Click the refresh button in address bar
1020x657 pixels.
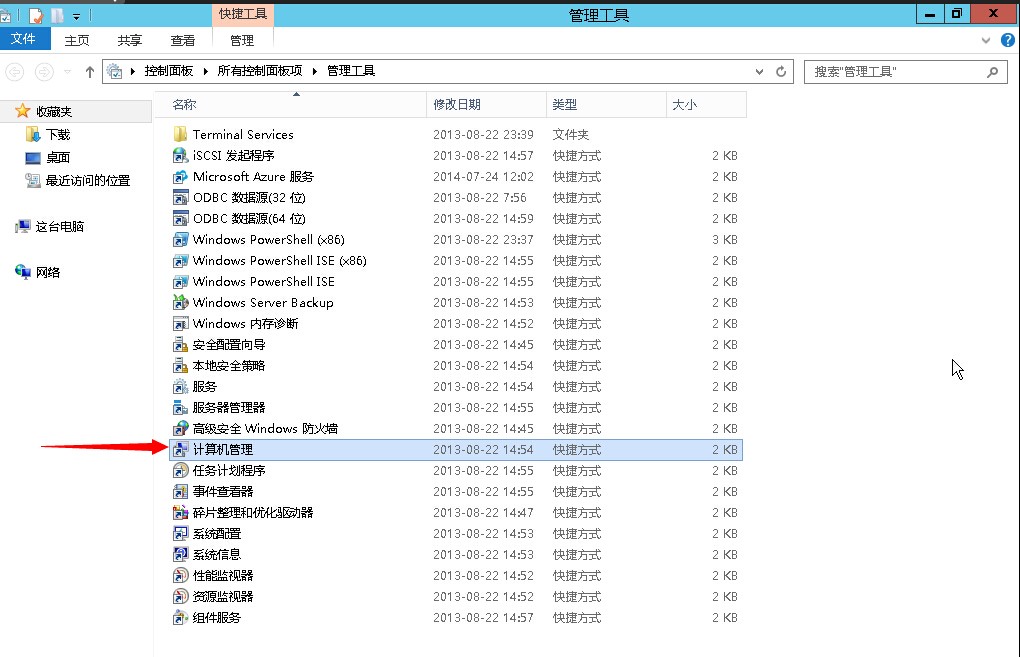(782, 72)
